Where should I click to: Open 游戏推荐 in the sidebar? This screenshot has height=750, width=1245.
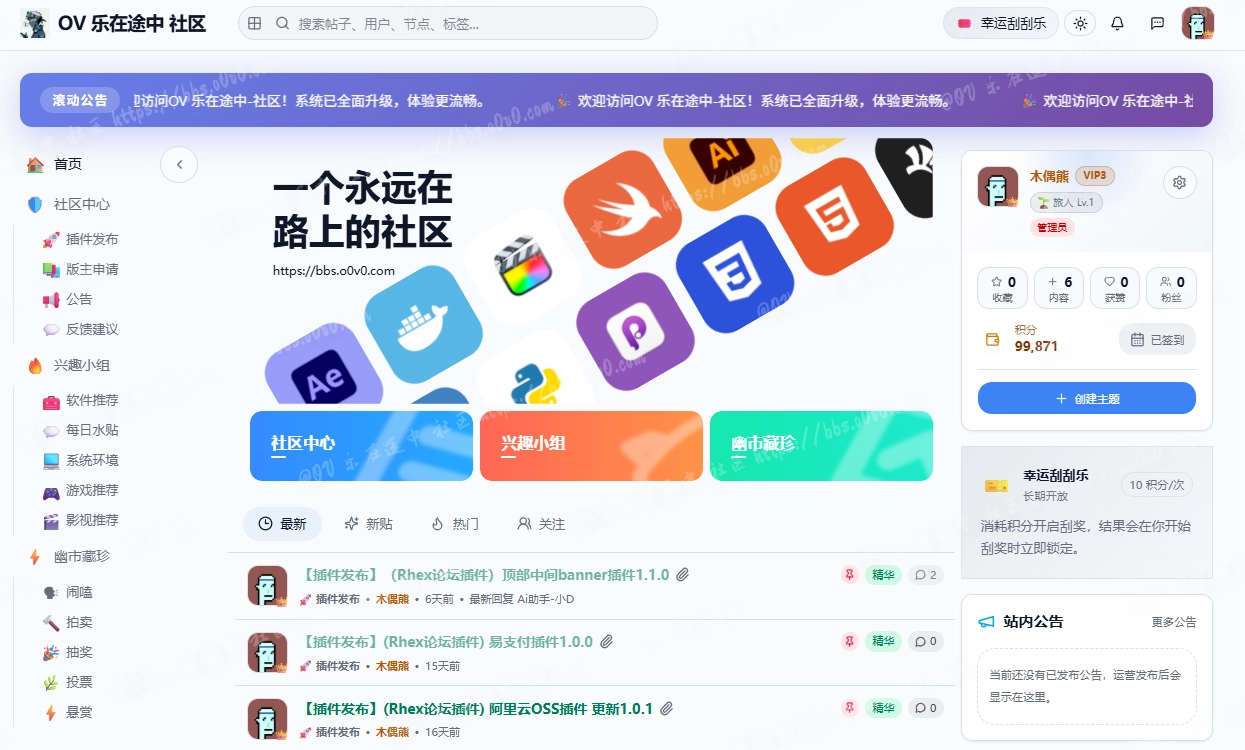(81, 490)
